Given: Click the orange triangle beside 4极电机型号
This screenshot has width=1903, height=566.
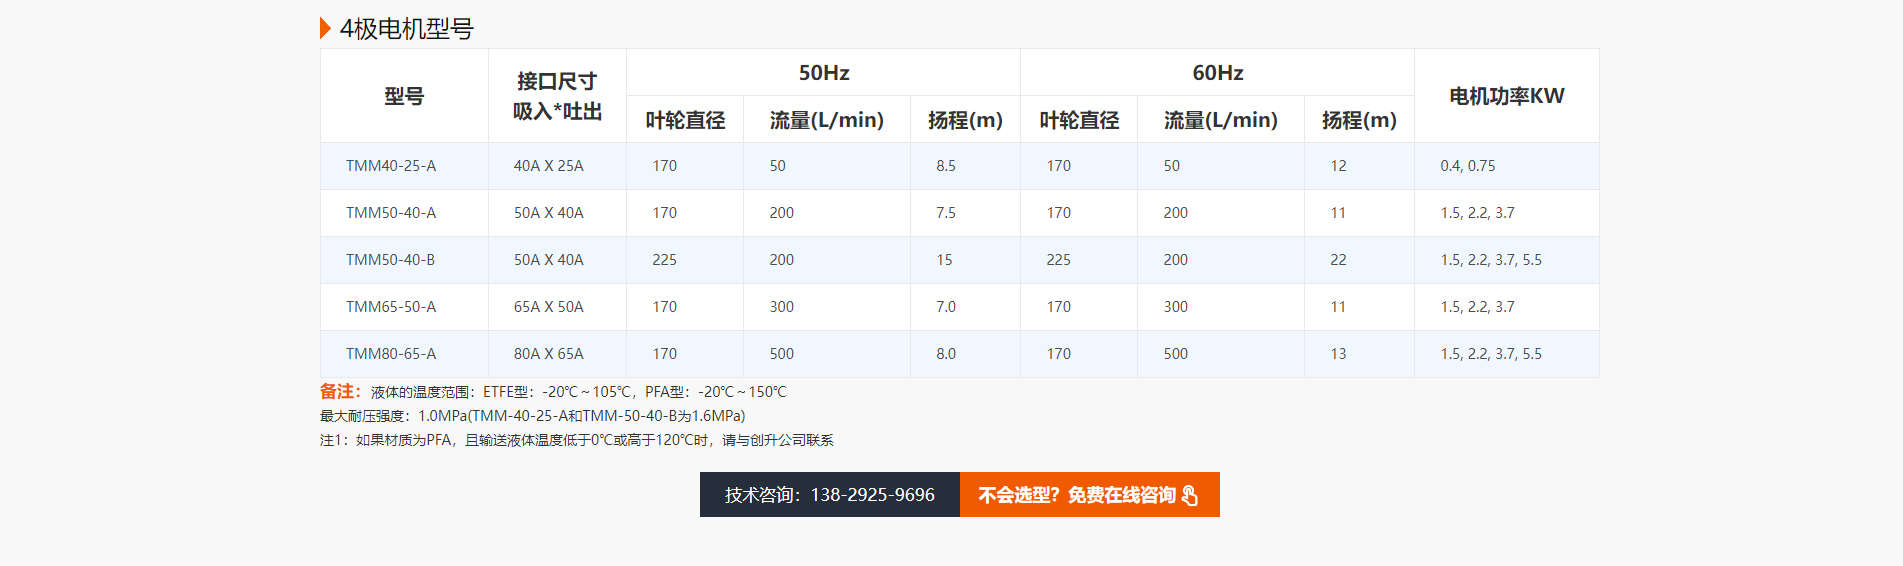Looking at the screenshot, I should coord(325,28).
